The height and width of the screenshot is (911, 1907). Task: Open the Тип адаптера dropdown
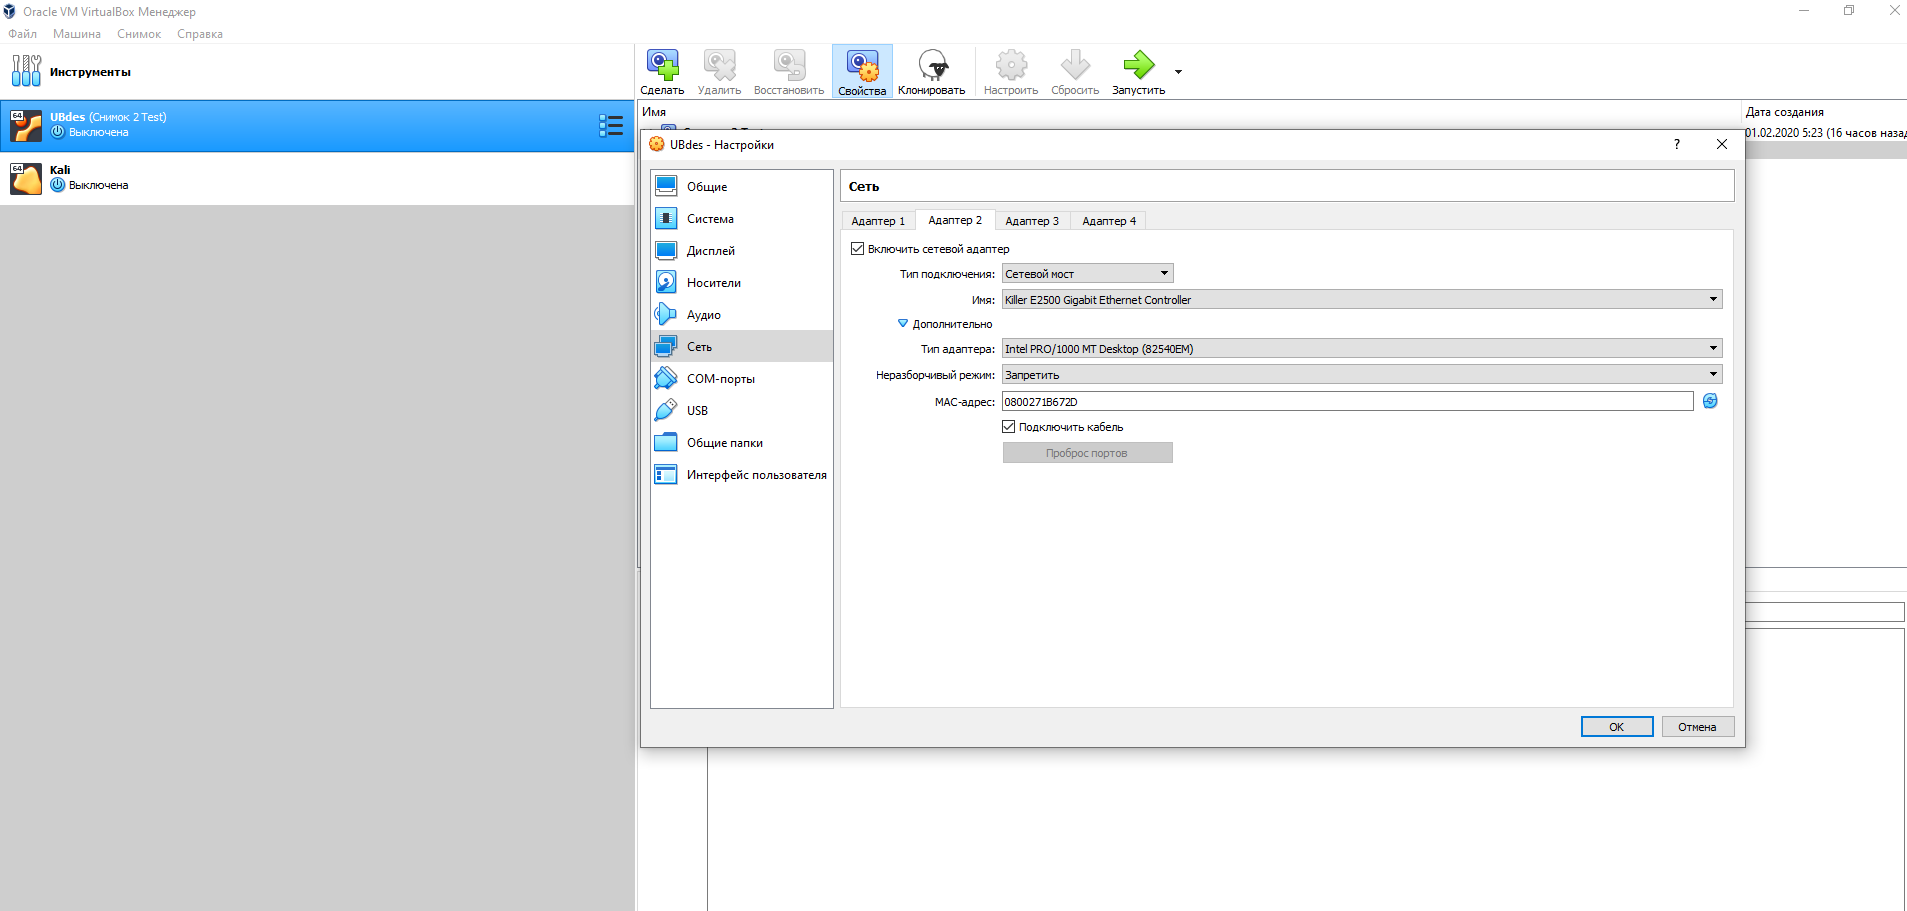coord(1362,349)
